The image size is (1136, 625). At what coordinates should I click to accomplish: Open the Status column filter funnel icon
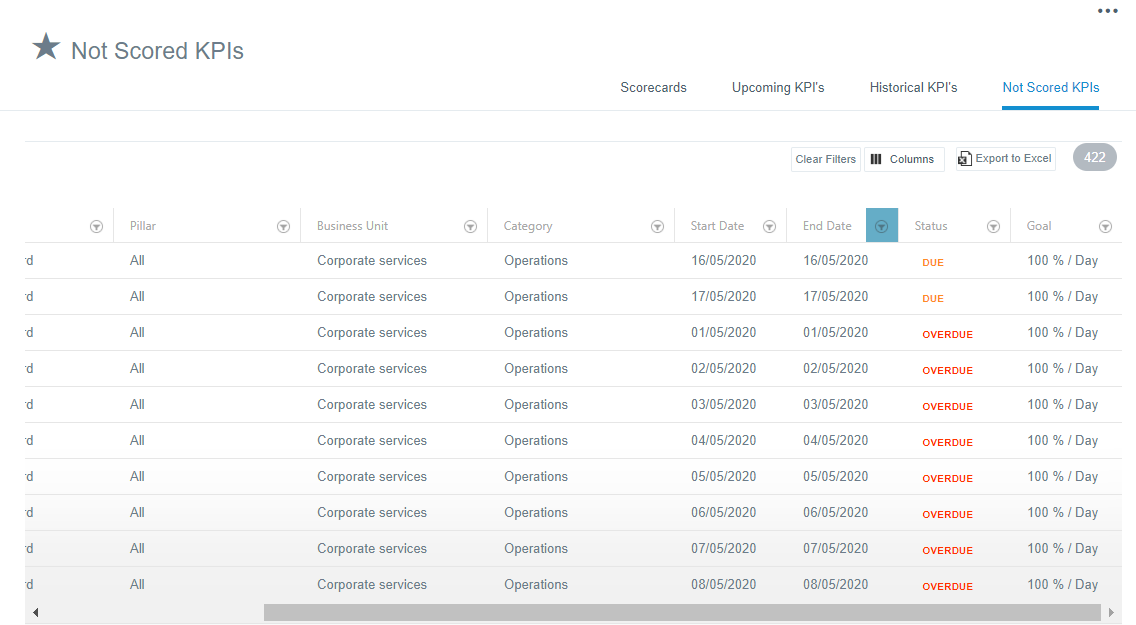tap(994, 226)
